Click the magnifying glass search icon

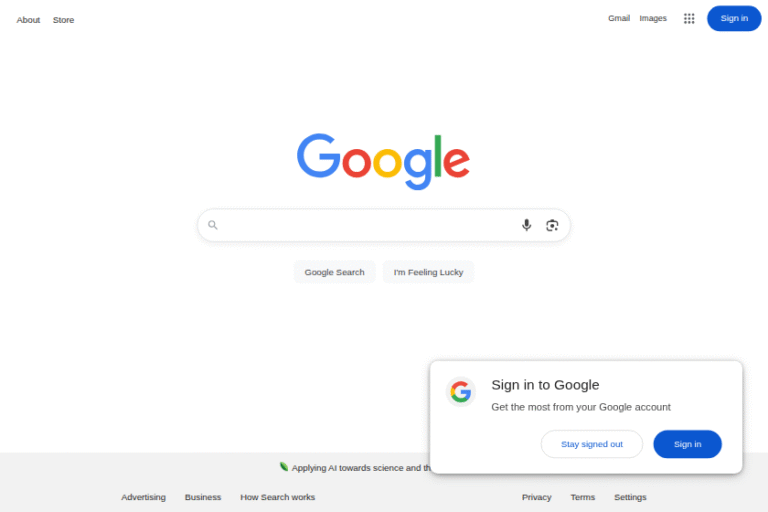[213, 225]
